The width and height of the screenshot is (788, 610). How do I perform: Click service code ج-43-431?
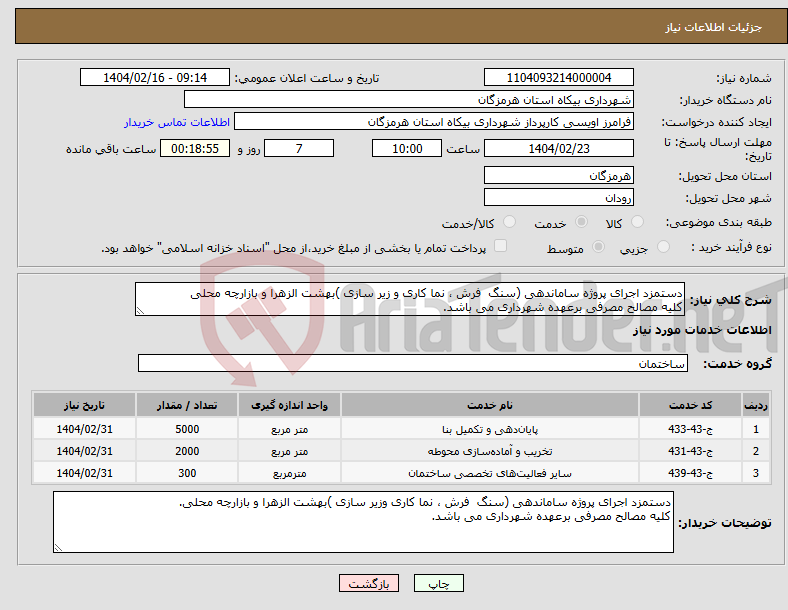click(x=691, y=451)
